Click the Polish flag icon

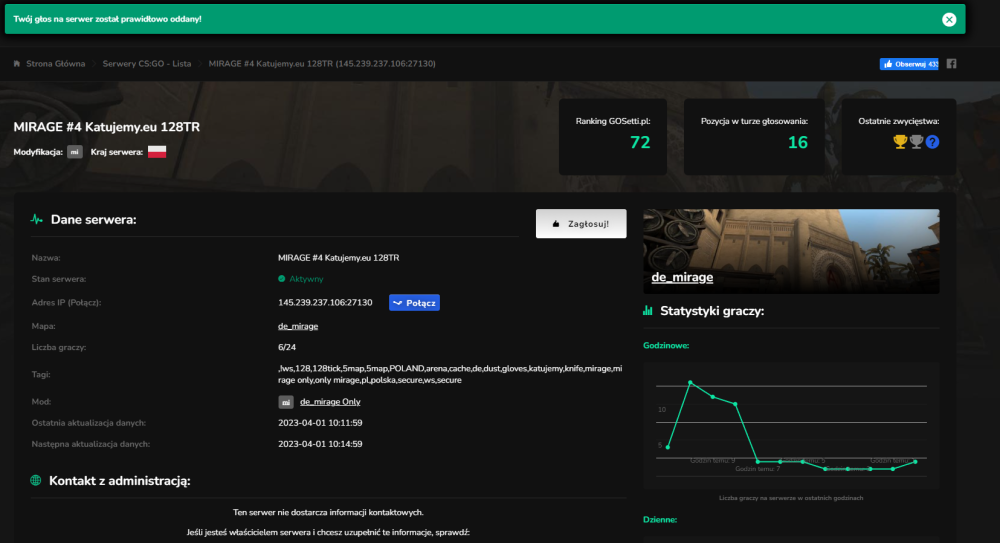157,152
